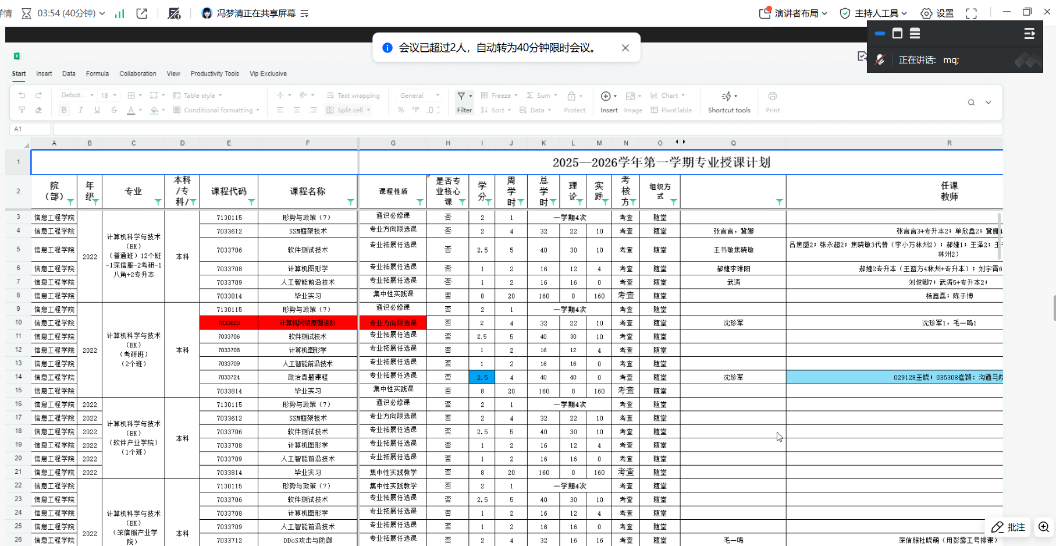Open the General number format dropdown

[418, 96]
